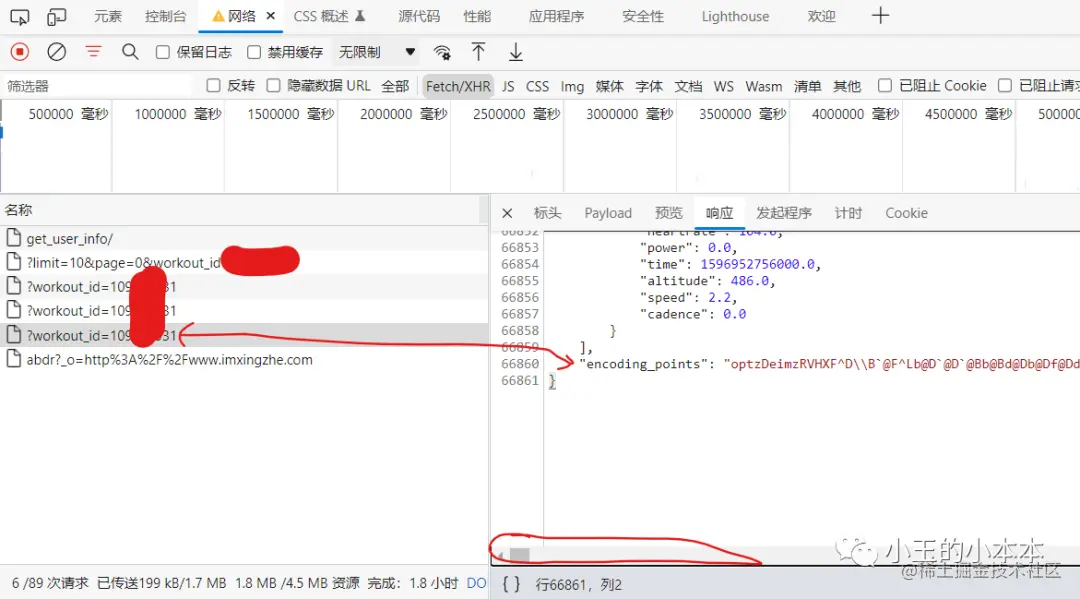Show the 计时 tab
Screen dimensions: 1080x599
848,213
